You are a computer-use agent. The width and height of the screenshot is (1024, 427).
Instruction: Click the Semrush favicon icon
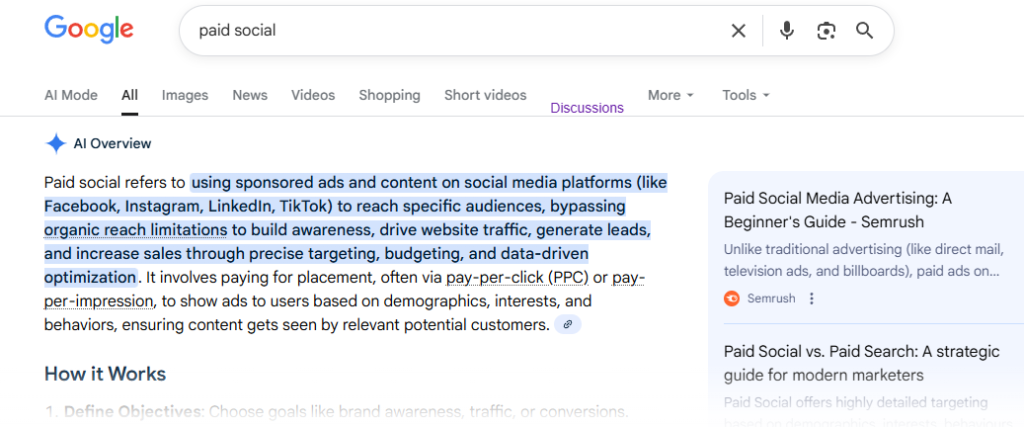tap(732, 298)
